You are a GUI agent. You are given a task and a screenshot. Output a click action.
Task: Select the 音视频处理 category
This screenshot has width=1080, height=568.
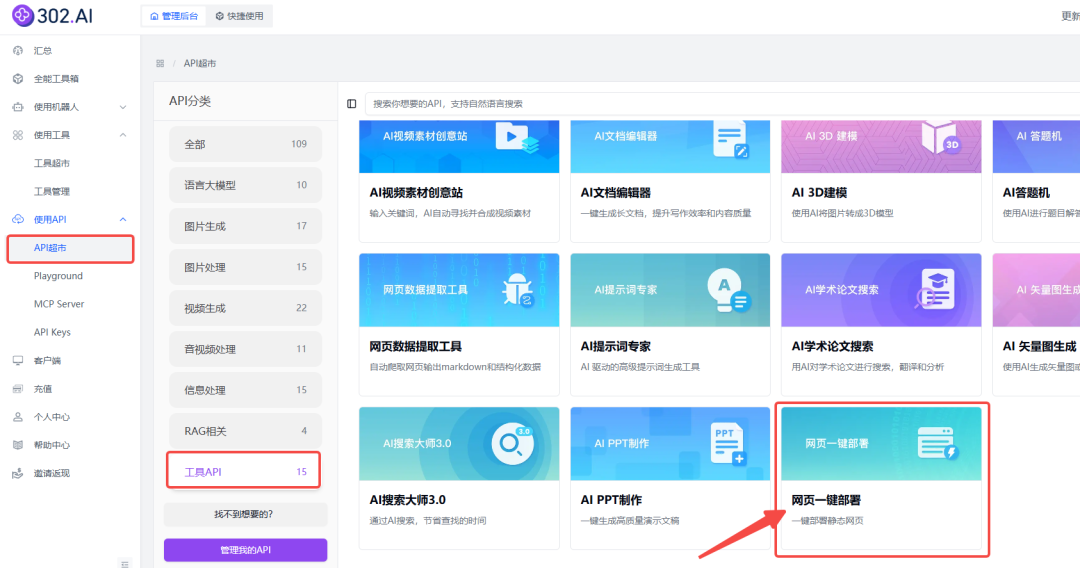(x=245, y=349)
